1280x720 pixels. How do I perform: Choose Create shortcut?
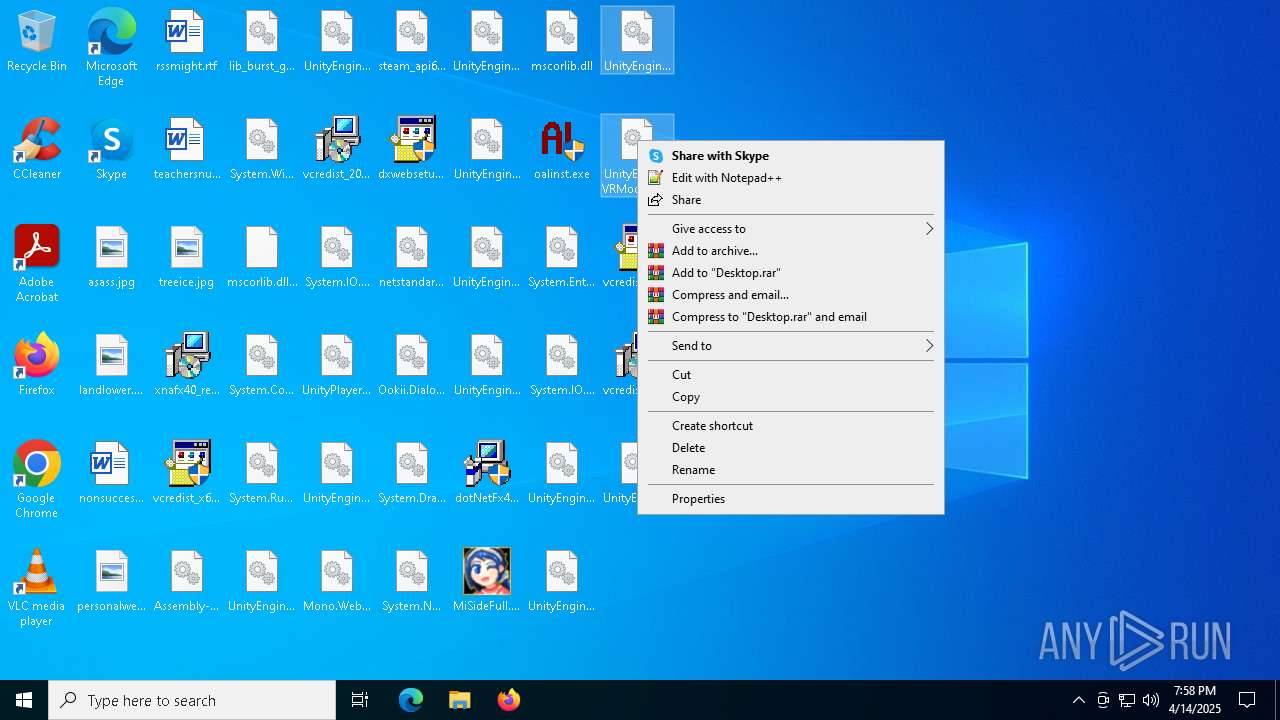[790, 426]
